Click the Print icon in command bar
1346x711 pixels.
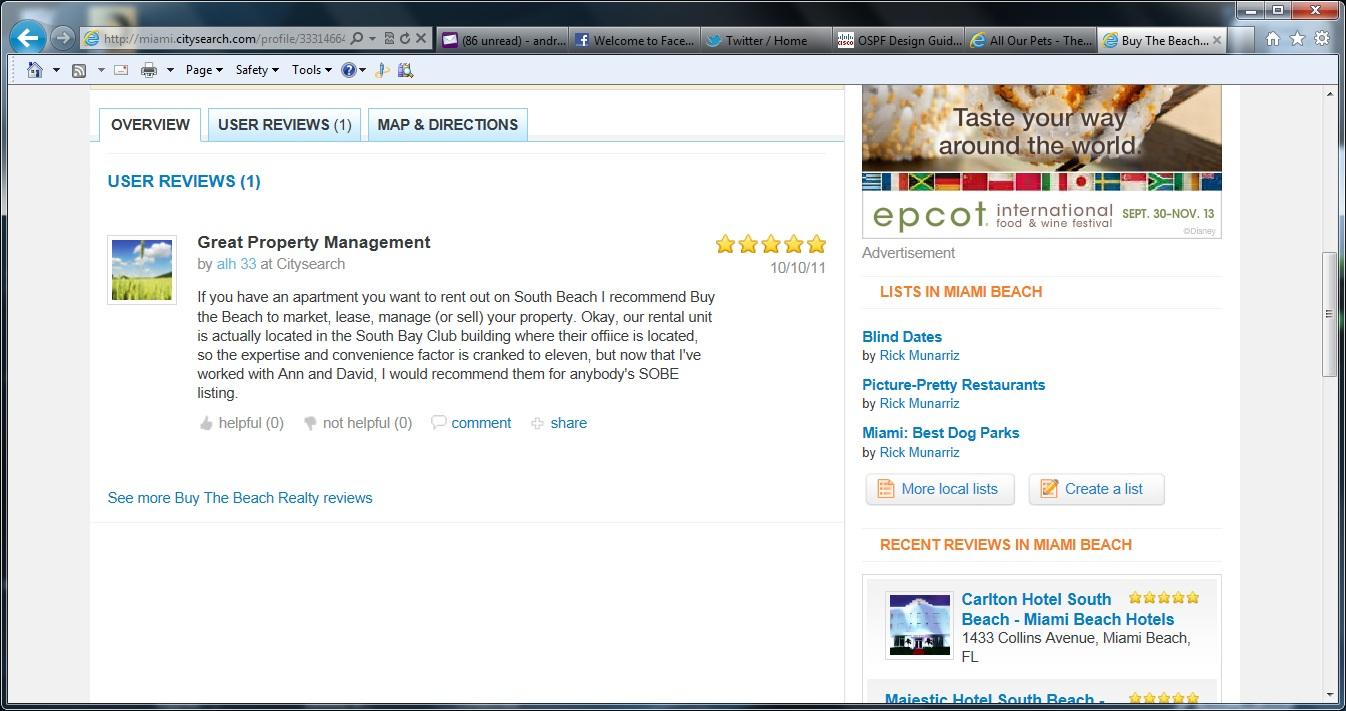[x=149, y=70]
